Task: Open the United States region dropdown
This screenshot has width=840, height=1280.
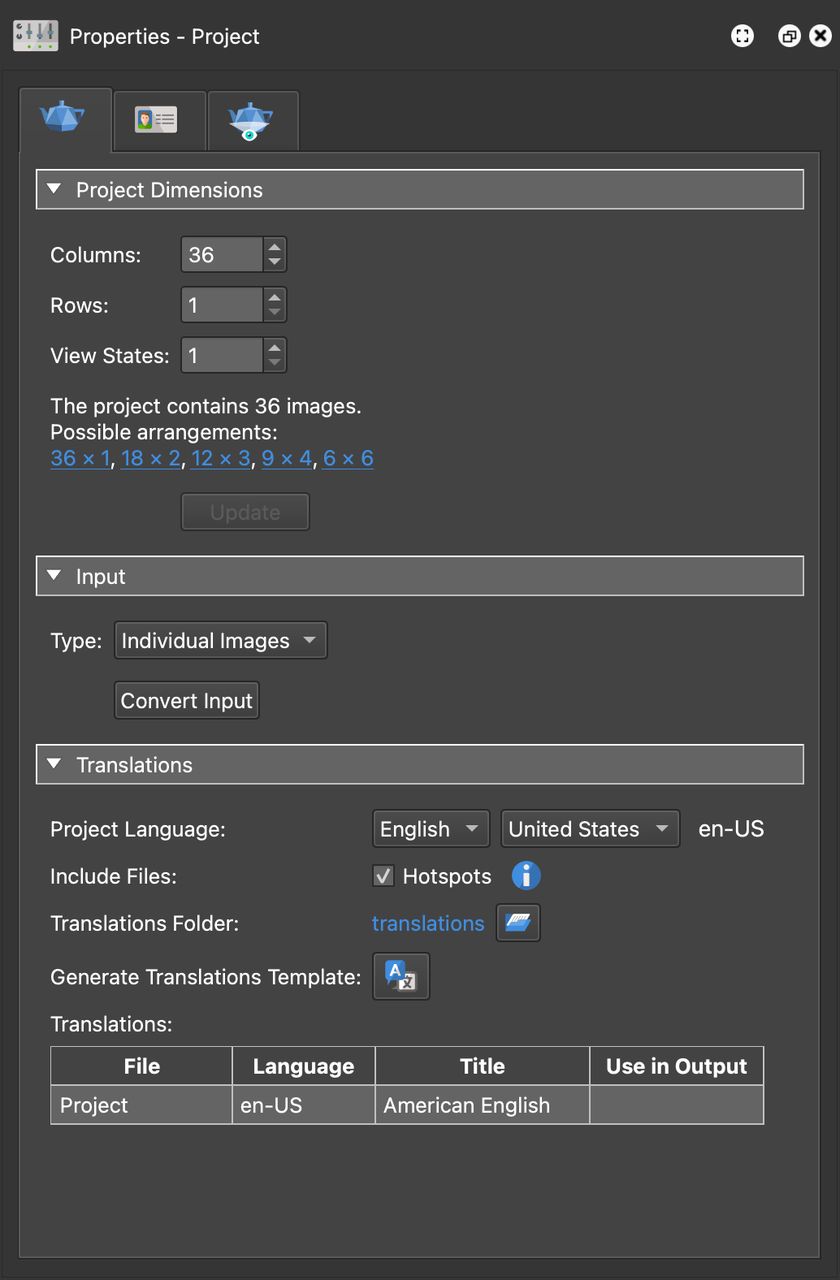Action: [589, 828]
